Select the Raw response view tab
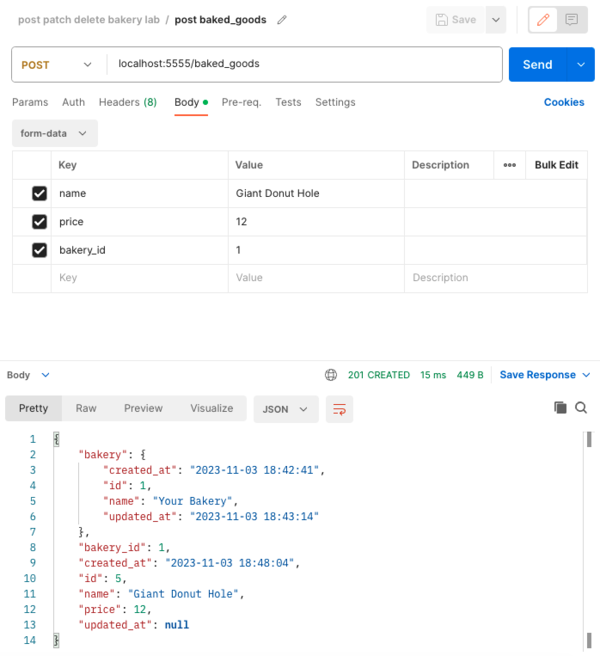Image resolution: width=600 pixels, height=656 pixels. click(86, 408)
